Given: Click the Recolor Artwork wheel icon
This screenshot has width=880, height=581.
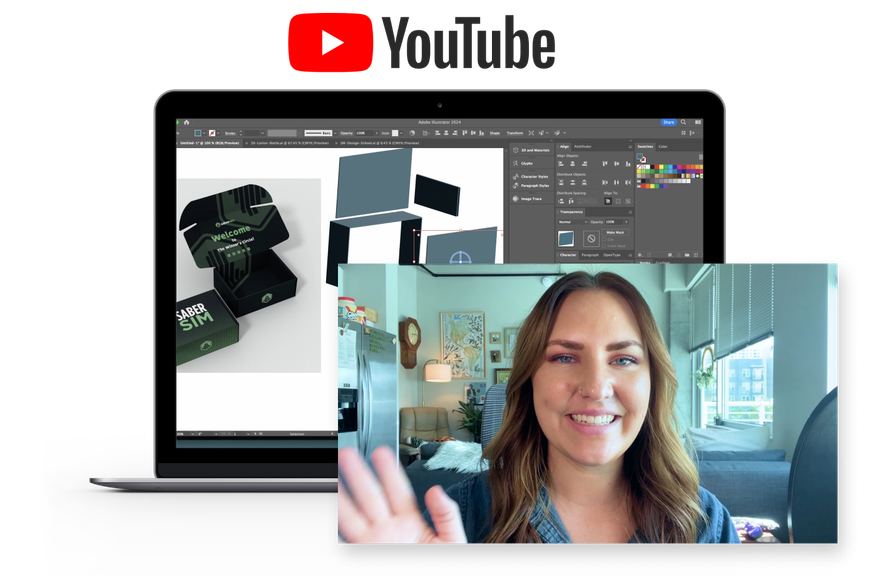Looking at the screenshot, I should 412,133.
